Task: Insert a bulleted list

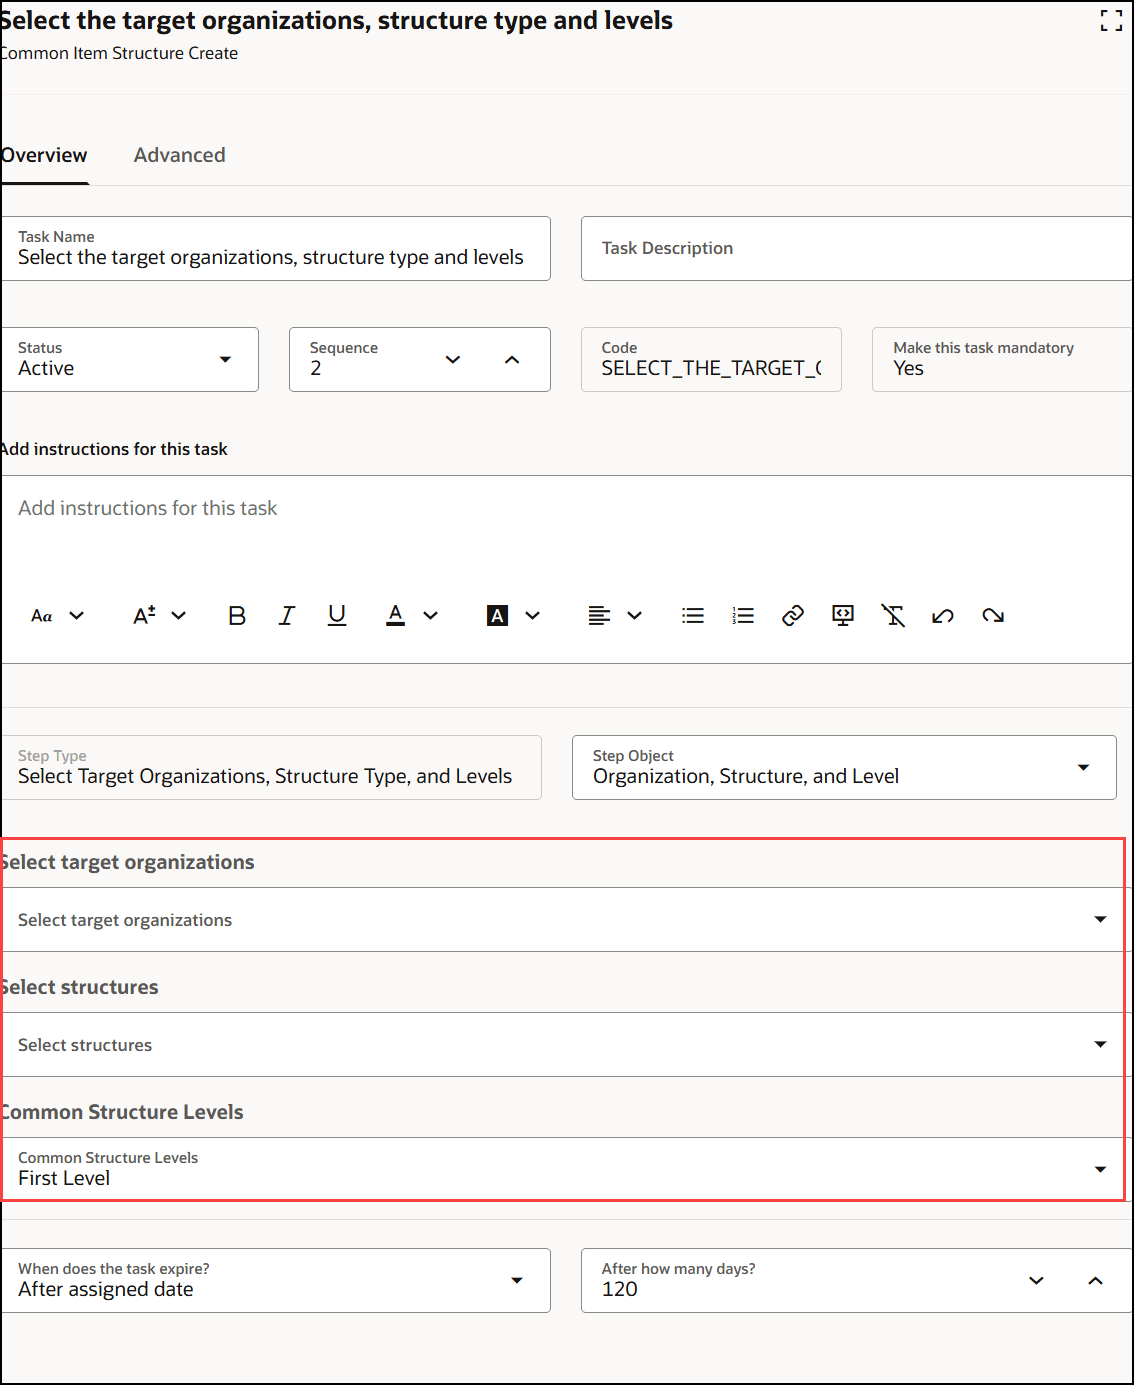Action: (x=693, y=616)
